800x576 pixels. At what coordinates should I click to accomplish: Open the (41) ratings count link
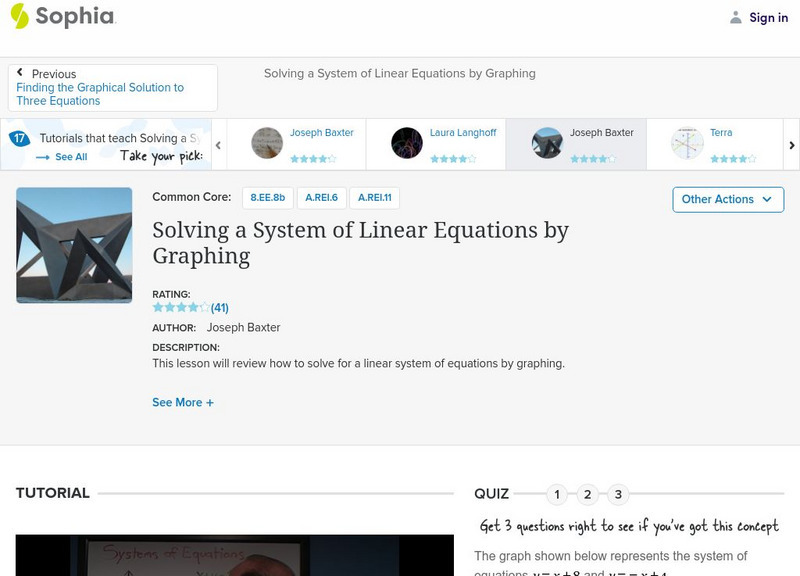pyautogui.click(x=220, y=308)
